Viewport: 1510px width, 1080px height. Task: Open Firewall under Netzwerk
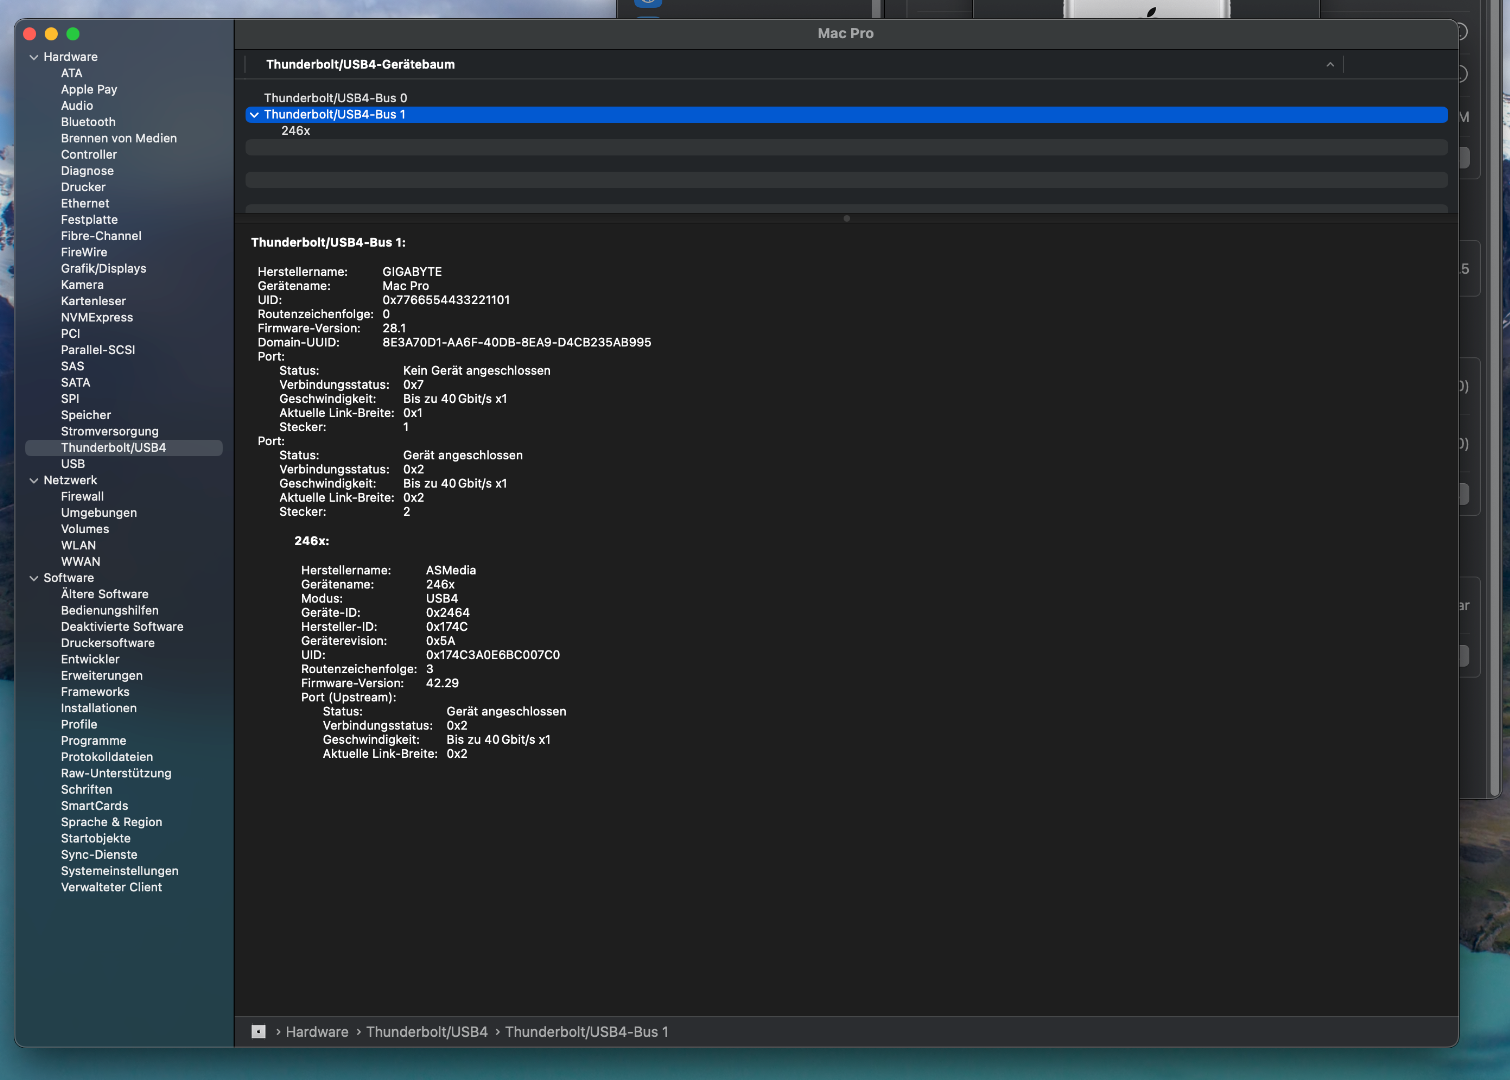pyautogui.click(x=82, y=497)
